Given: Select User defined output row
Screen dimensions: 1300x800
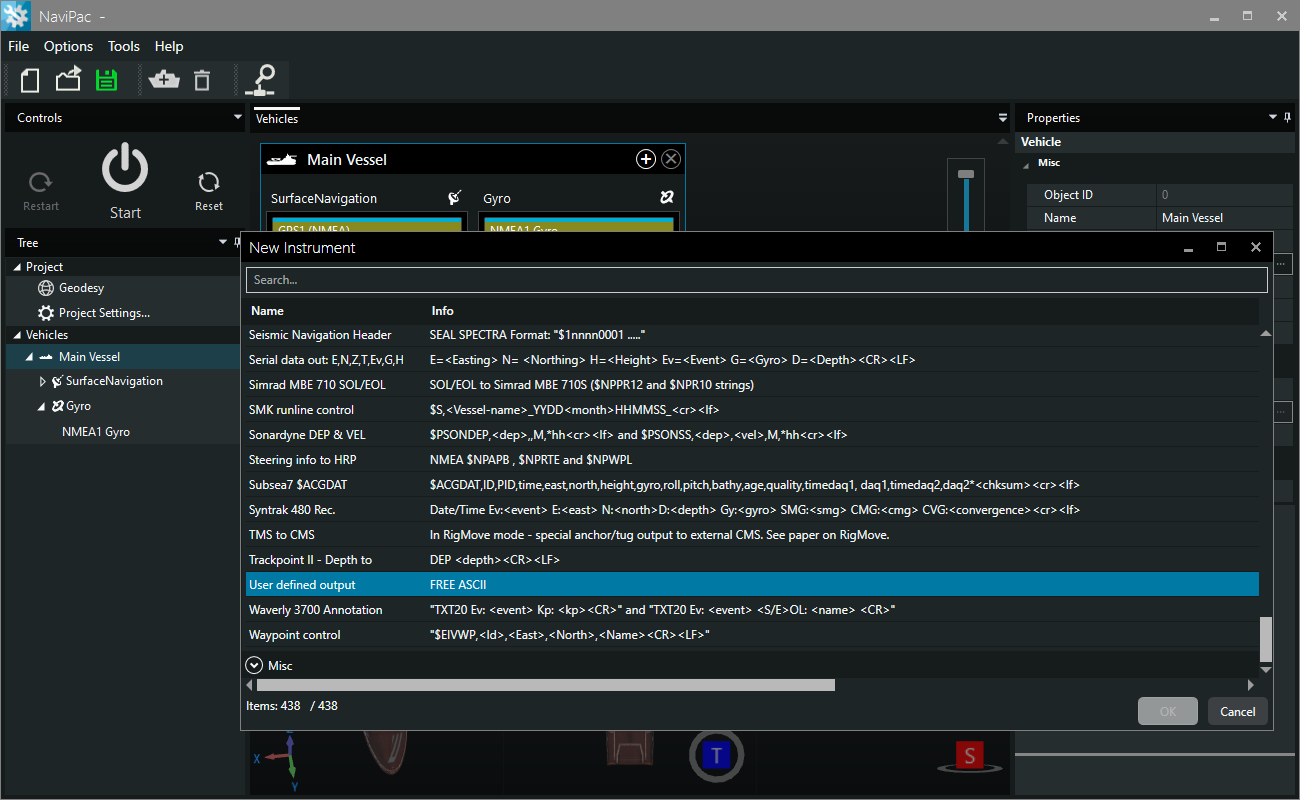Looking at the screenshot, I should click(752, 585).
